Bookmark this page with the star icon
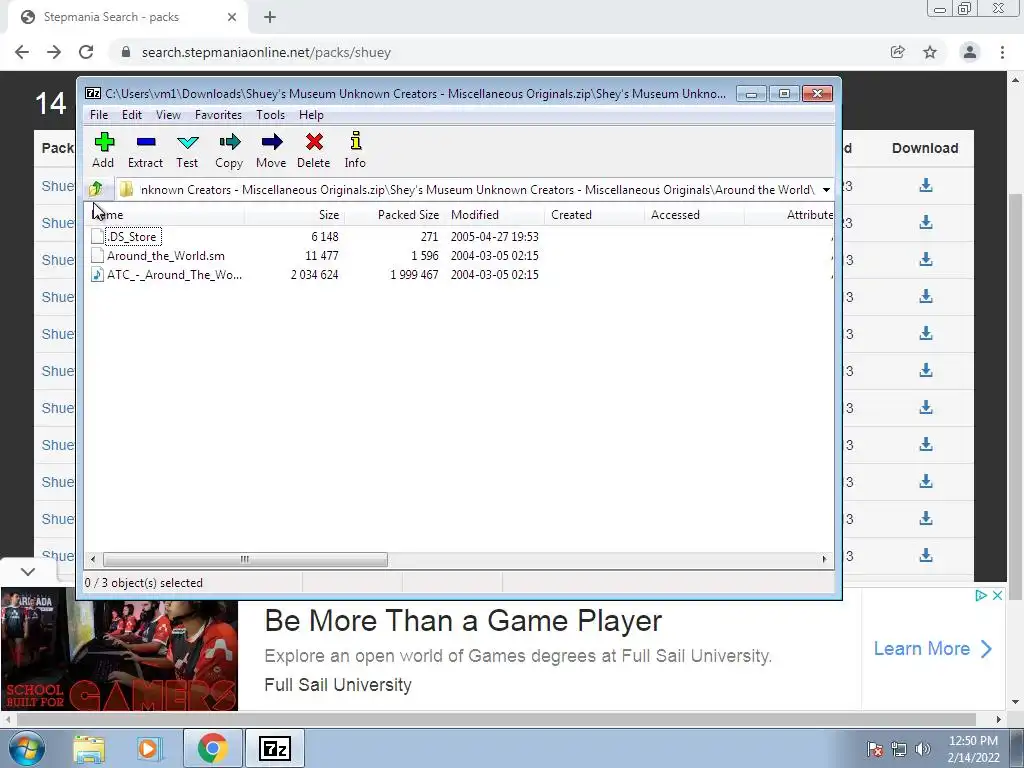The width and height of the screenshot is (1024, 768). pyautogui.click(x=930, y=52)
